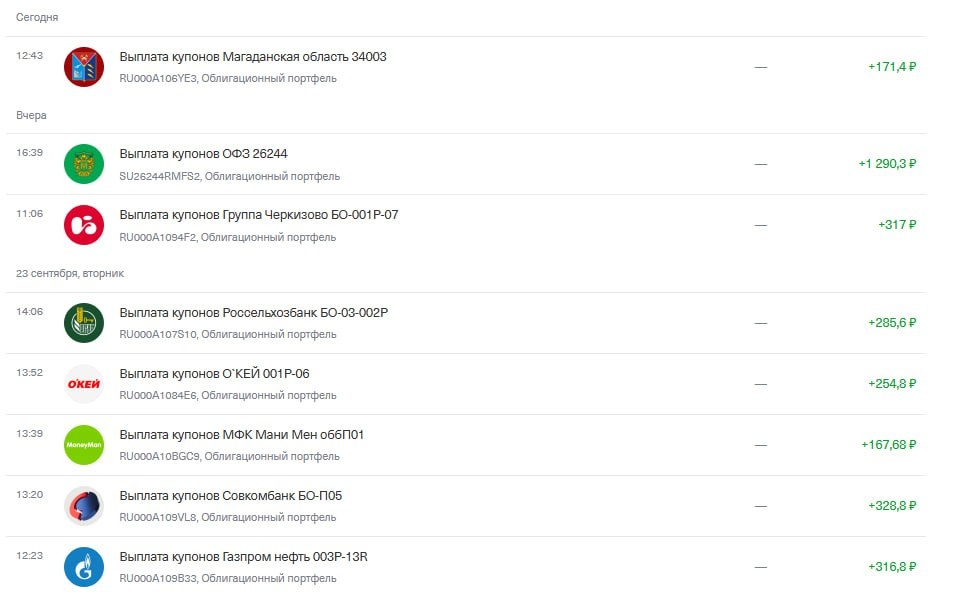
Task: Click the +1 290,3 ₽ amount
Action: point(887,164)
